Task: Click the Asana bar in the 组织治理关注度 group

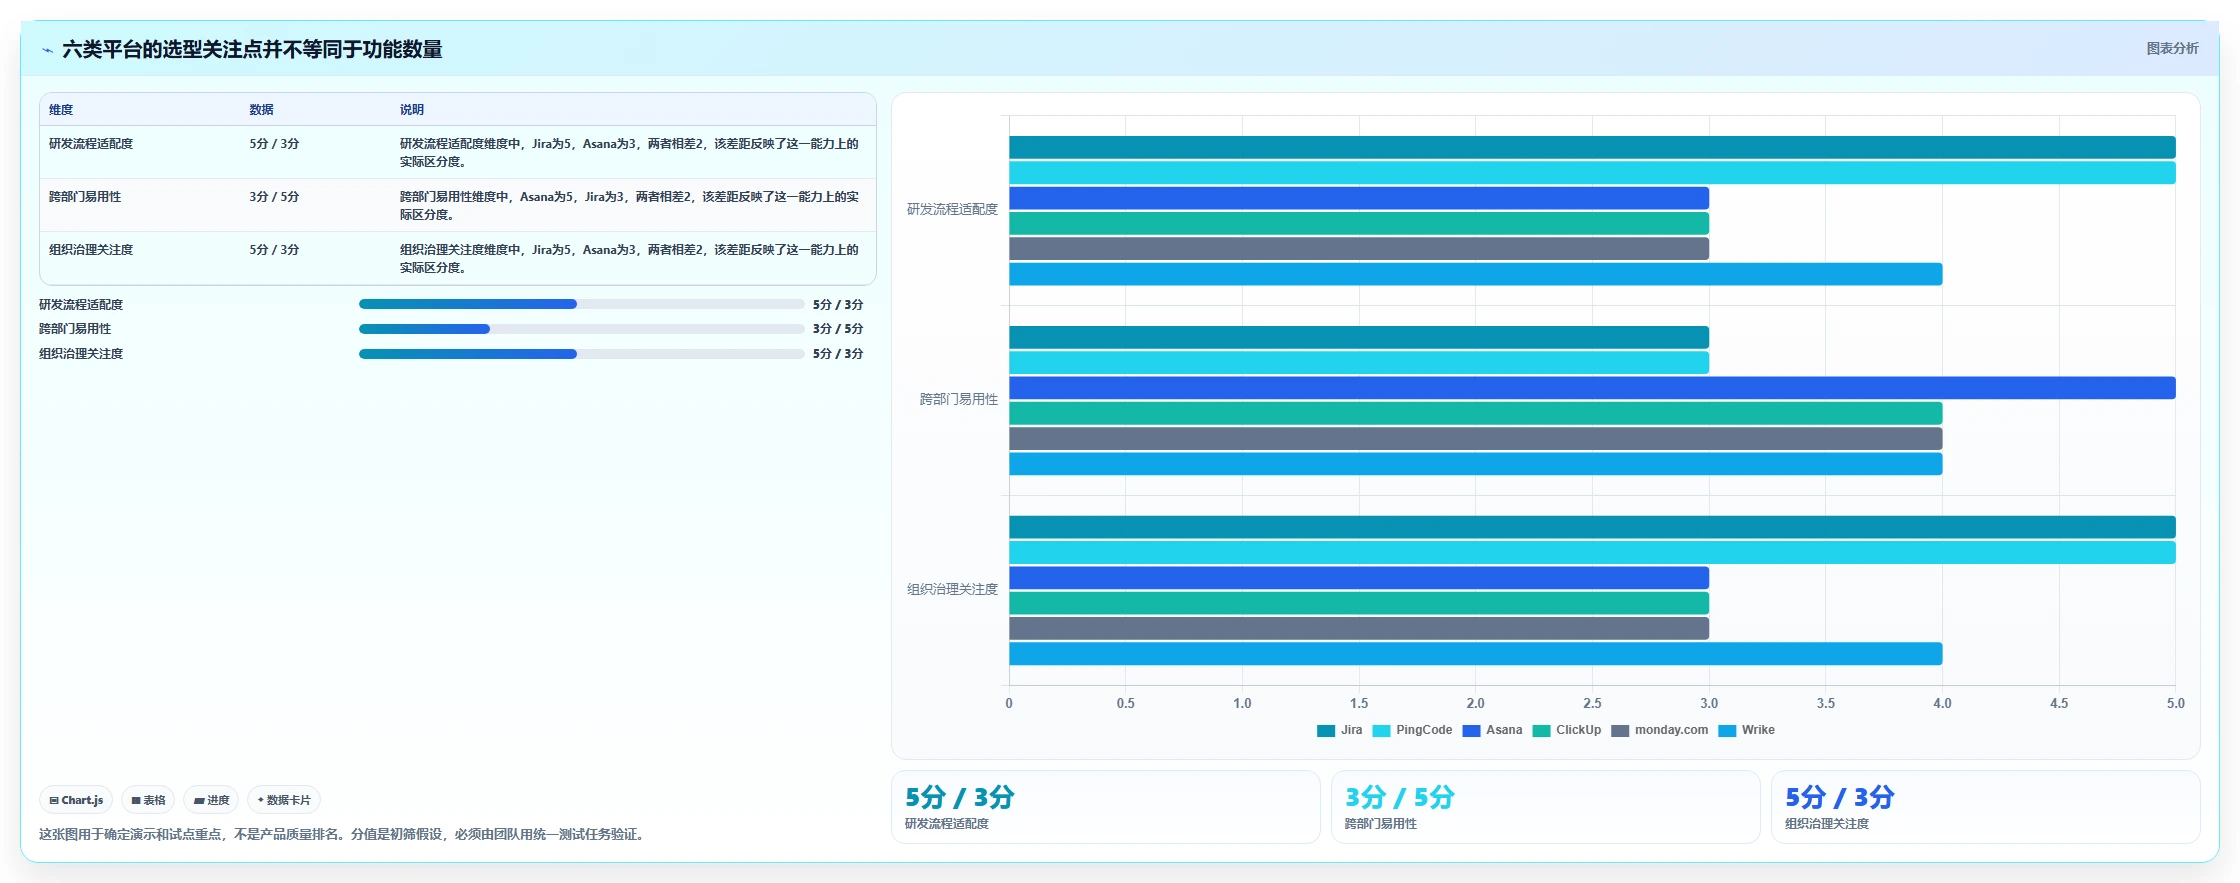Action: pyautogui.click(x=1359, y=578)
